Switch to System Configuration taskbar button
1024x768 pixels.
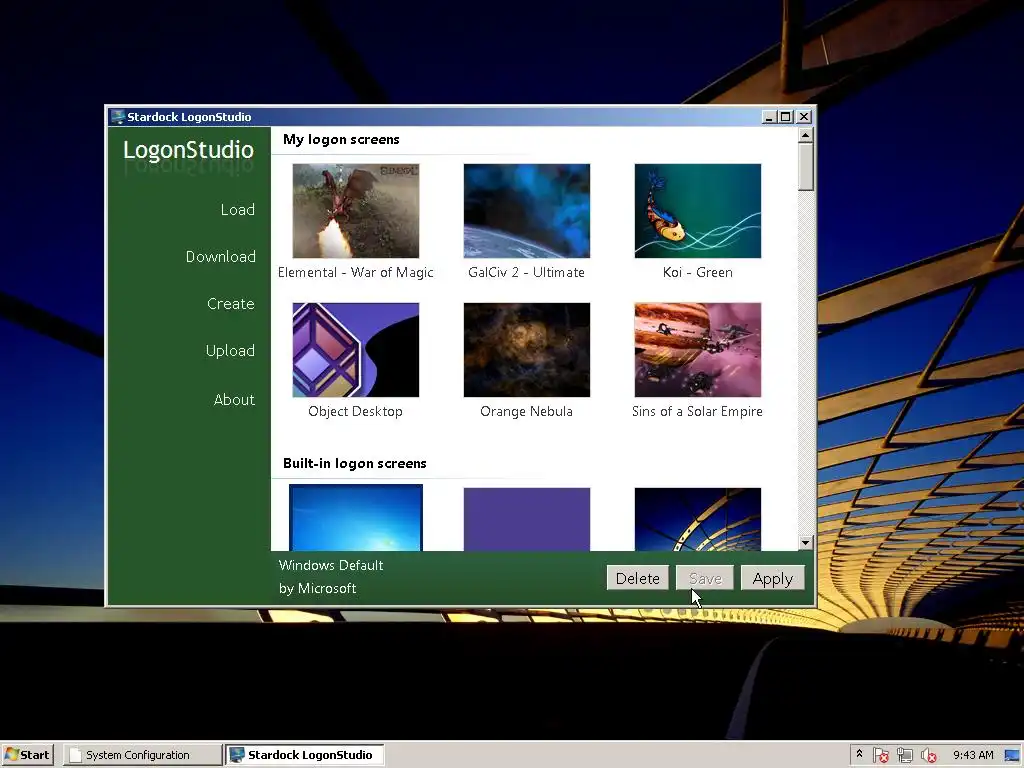point(142,755)
